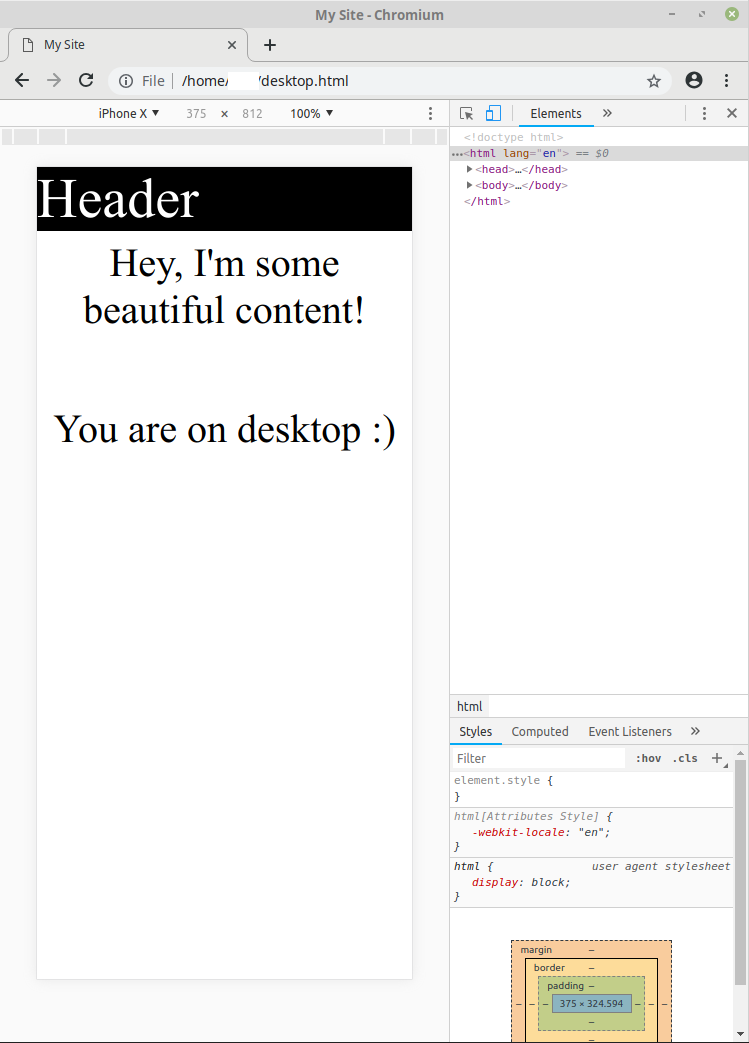Open the Chromium profile avatar menu
Image resolution: width=749 pixels, height=1043 pixels.
pos(694,80)
